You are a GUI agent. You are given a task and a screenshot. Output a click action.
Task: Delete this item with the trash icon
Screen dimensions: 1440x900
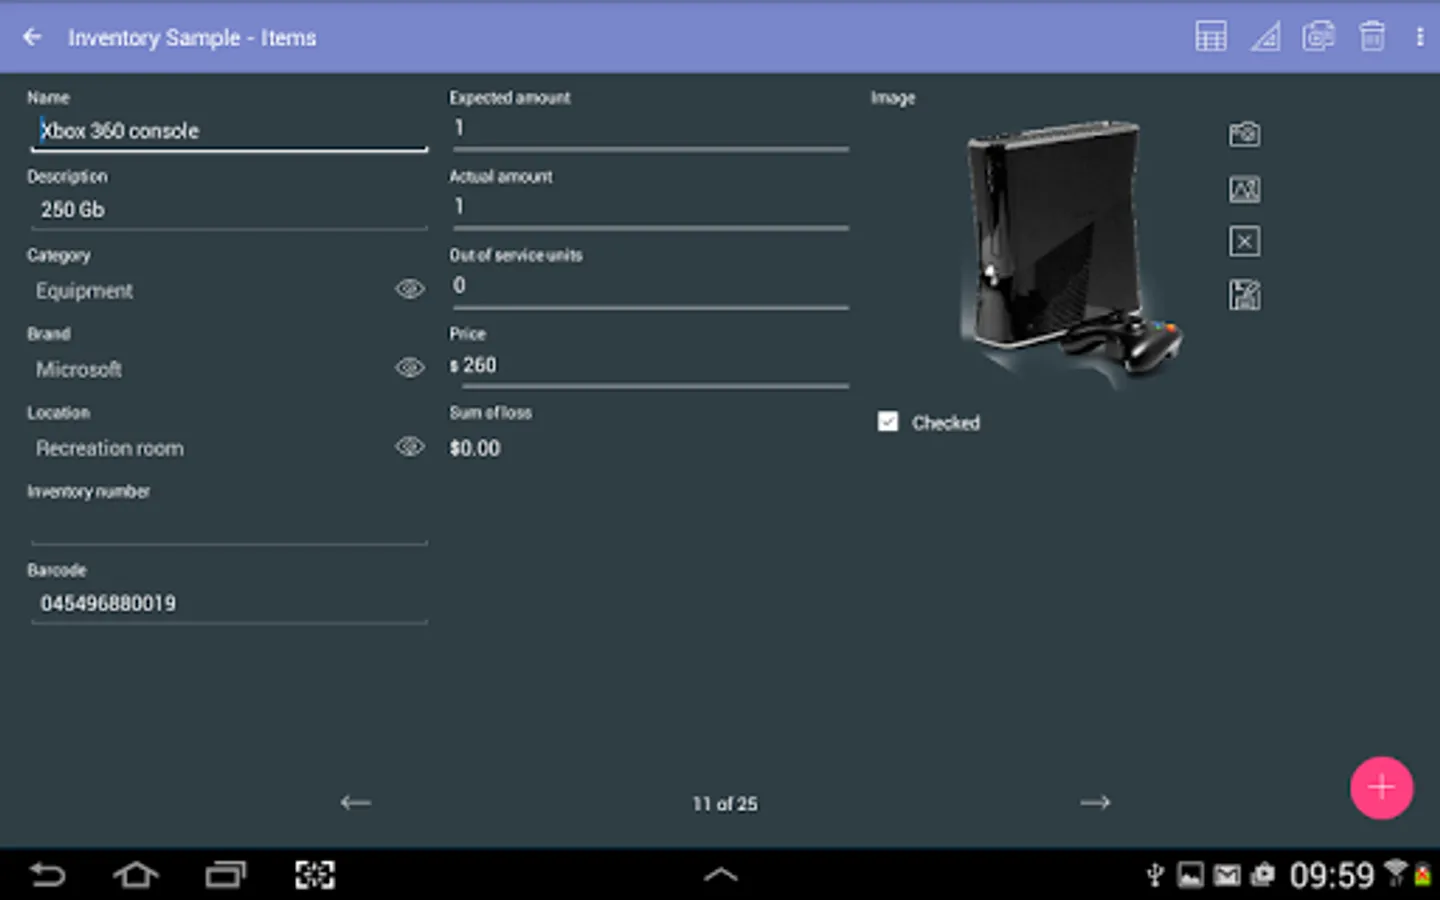tap(1372, 37)
